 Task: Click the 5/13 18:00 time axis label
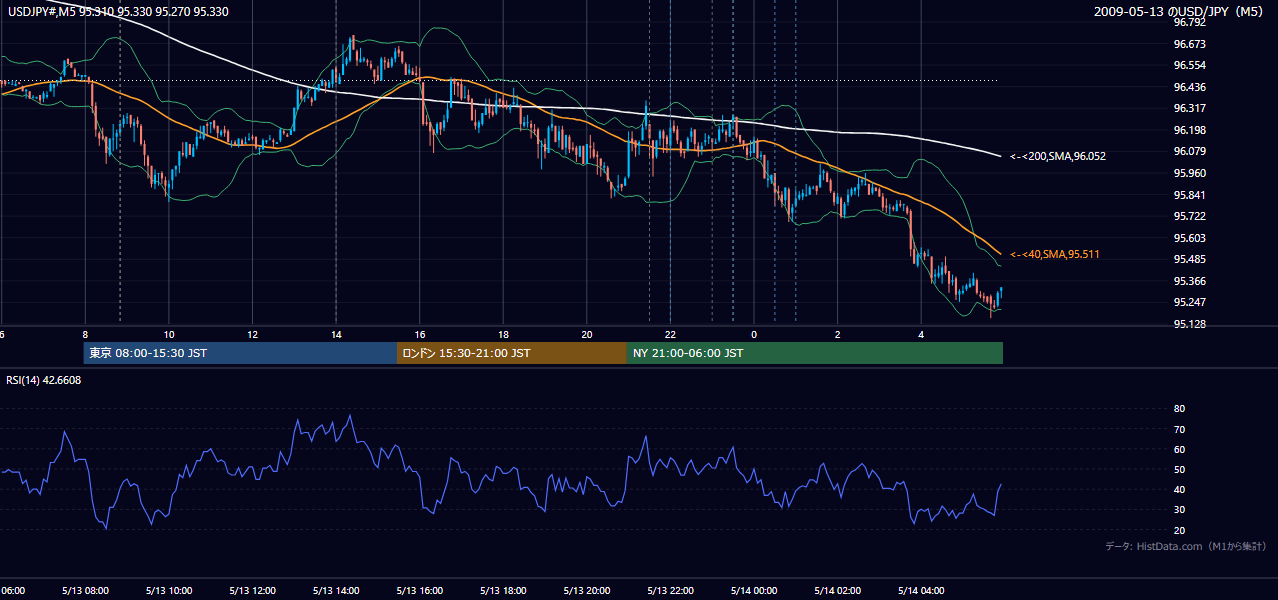pos(503,591)
